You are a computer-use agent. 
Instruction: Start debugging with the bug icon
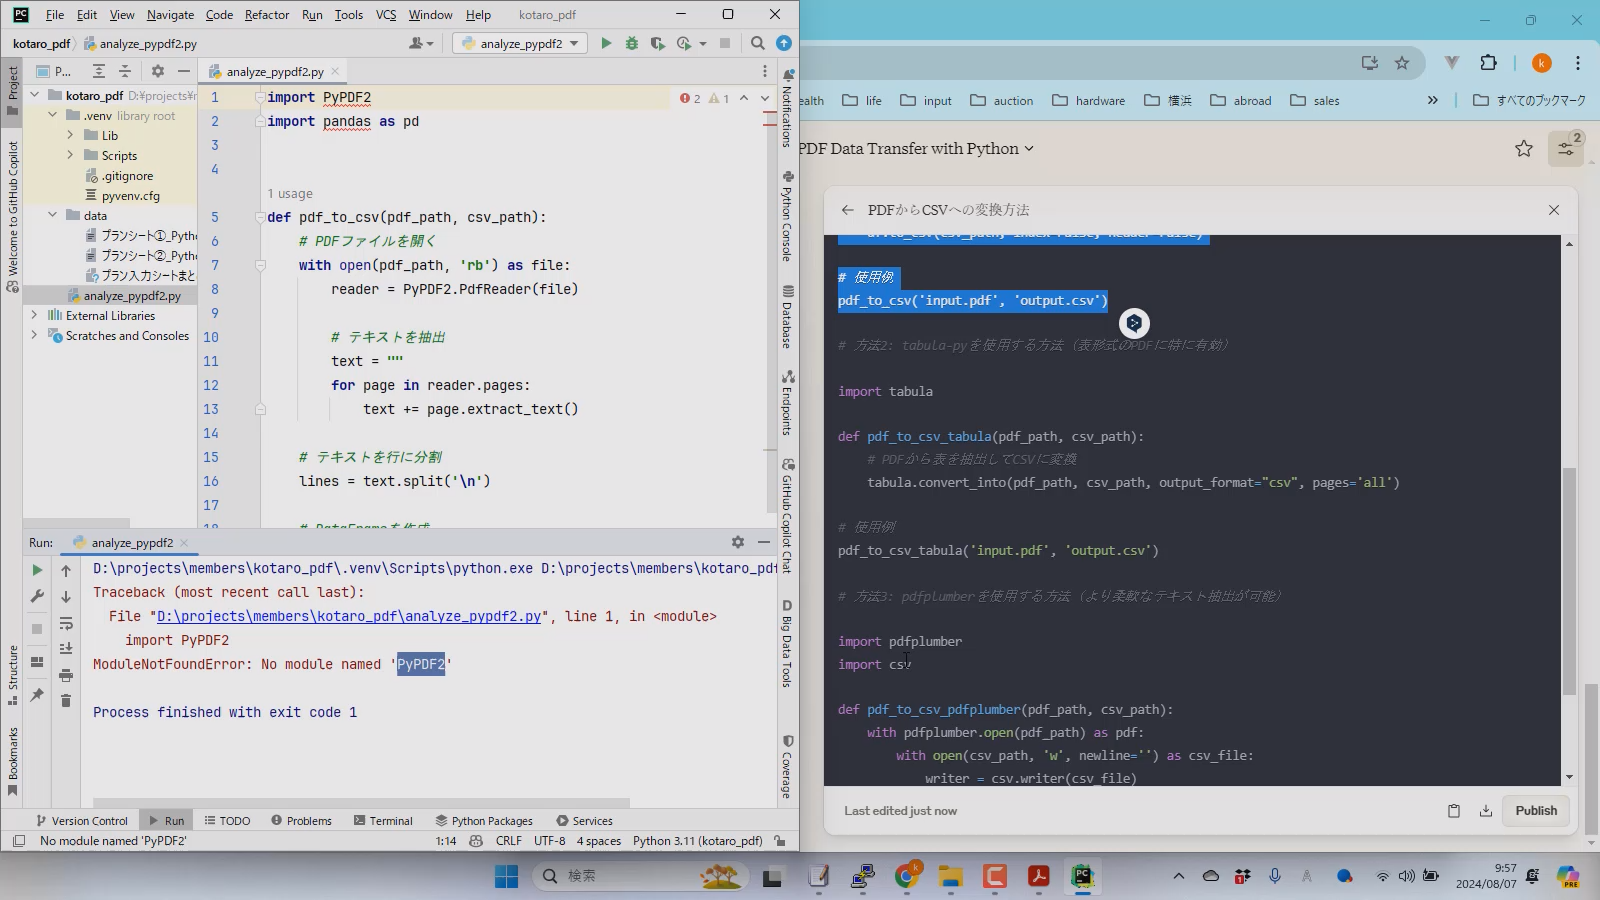[631, 43]
